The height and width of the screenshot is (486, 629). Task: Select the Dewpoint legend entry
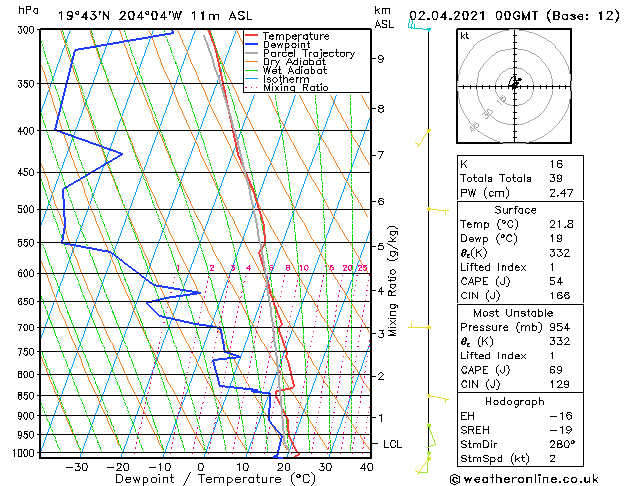click(286, 45)
